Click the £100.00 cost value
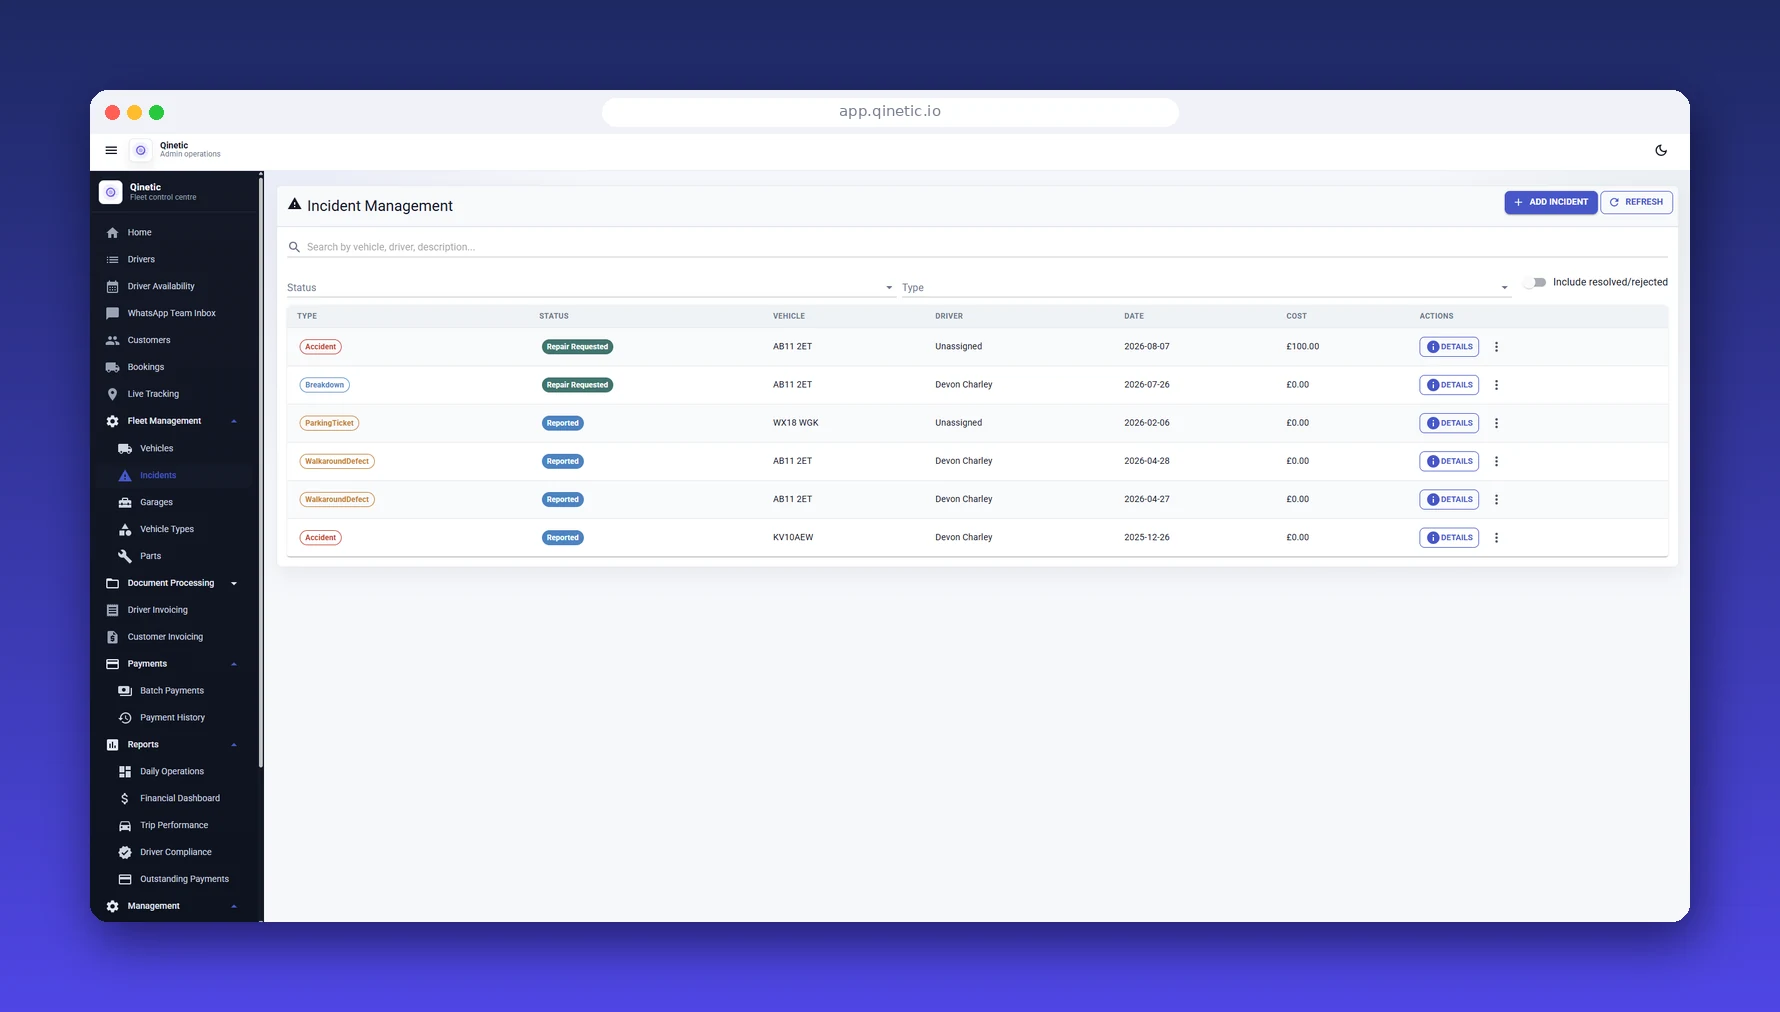Image resolution: width=1780 pixels, height=1012 pixels. 1302,347
